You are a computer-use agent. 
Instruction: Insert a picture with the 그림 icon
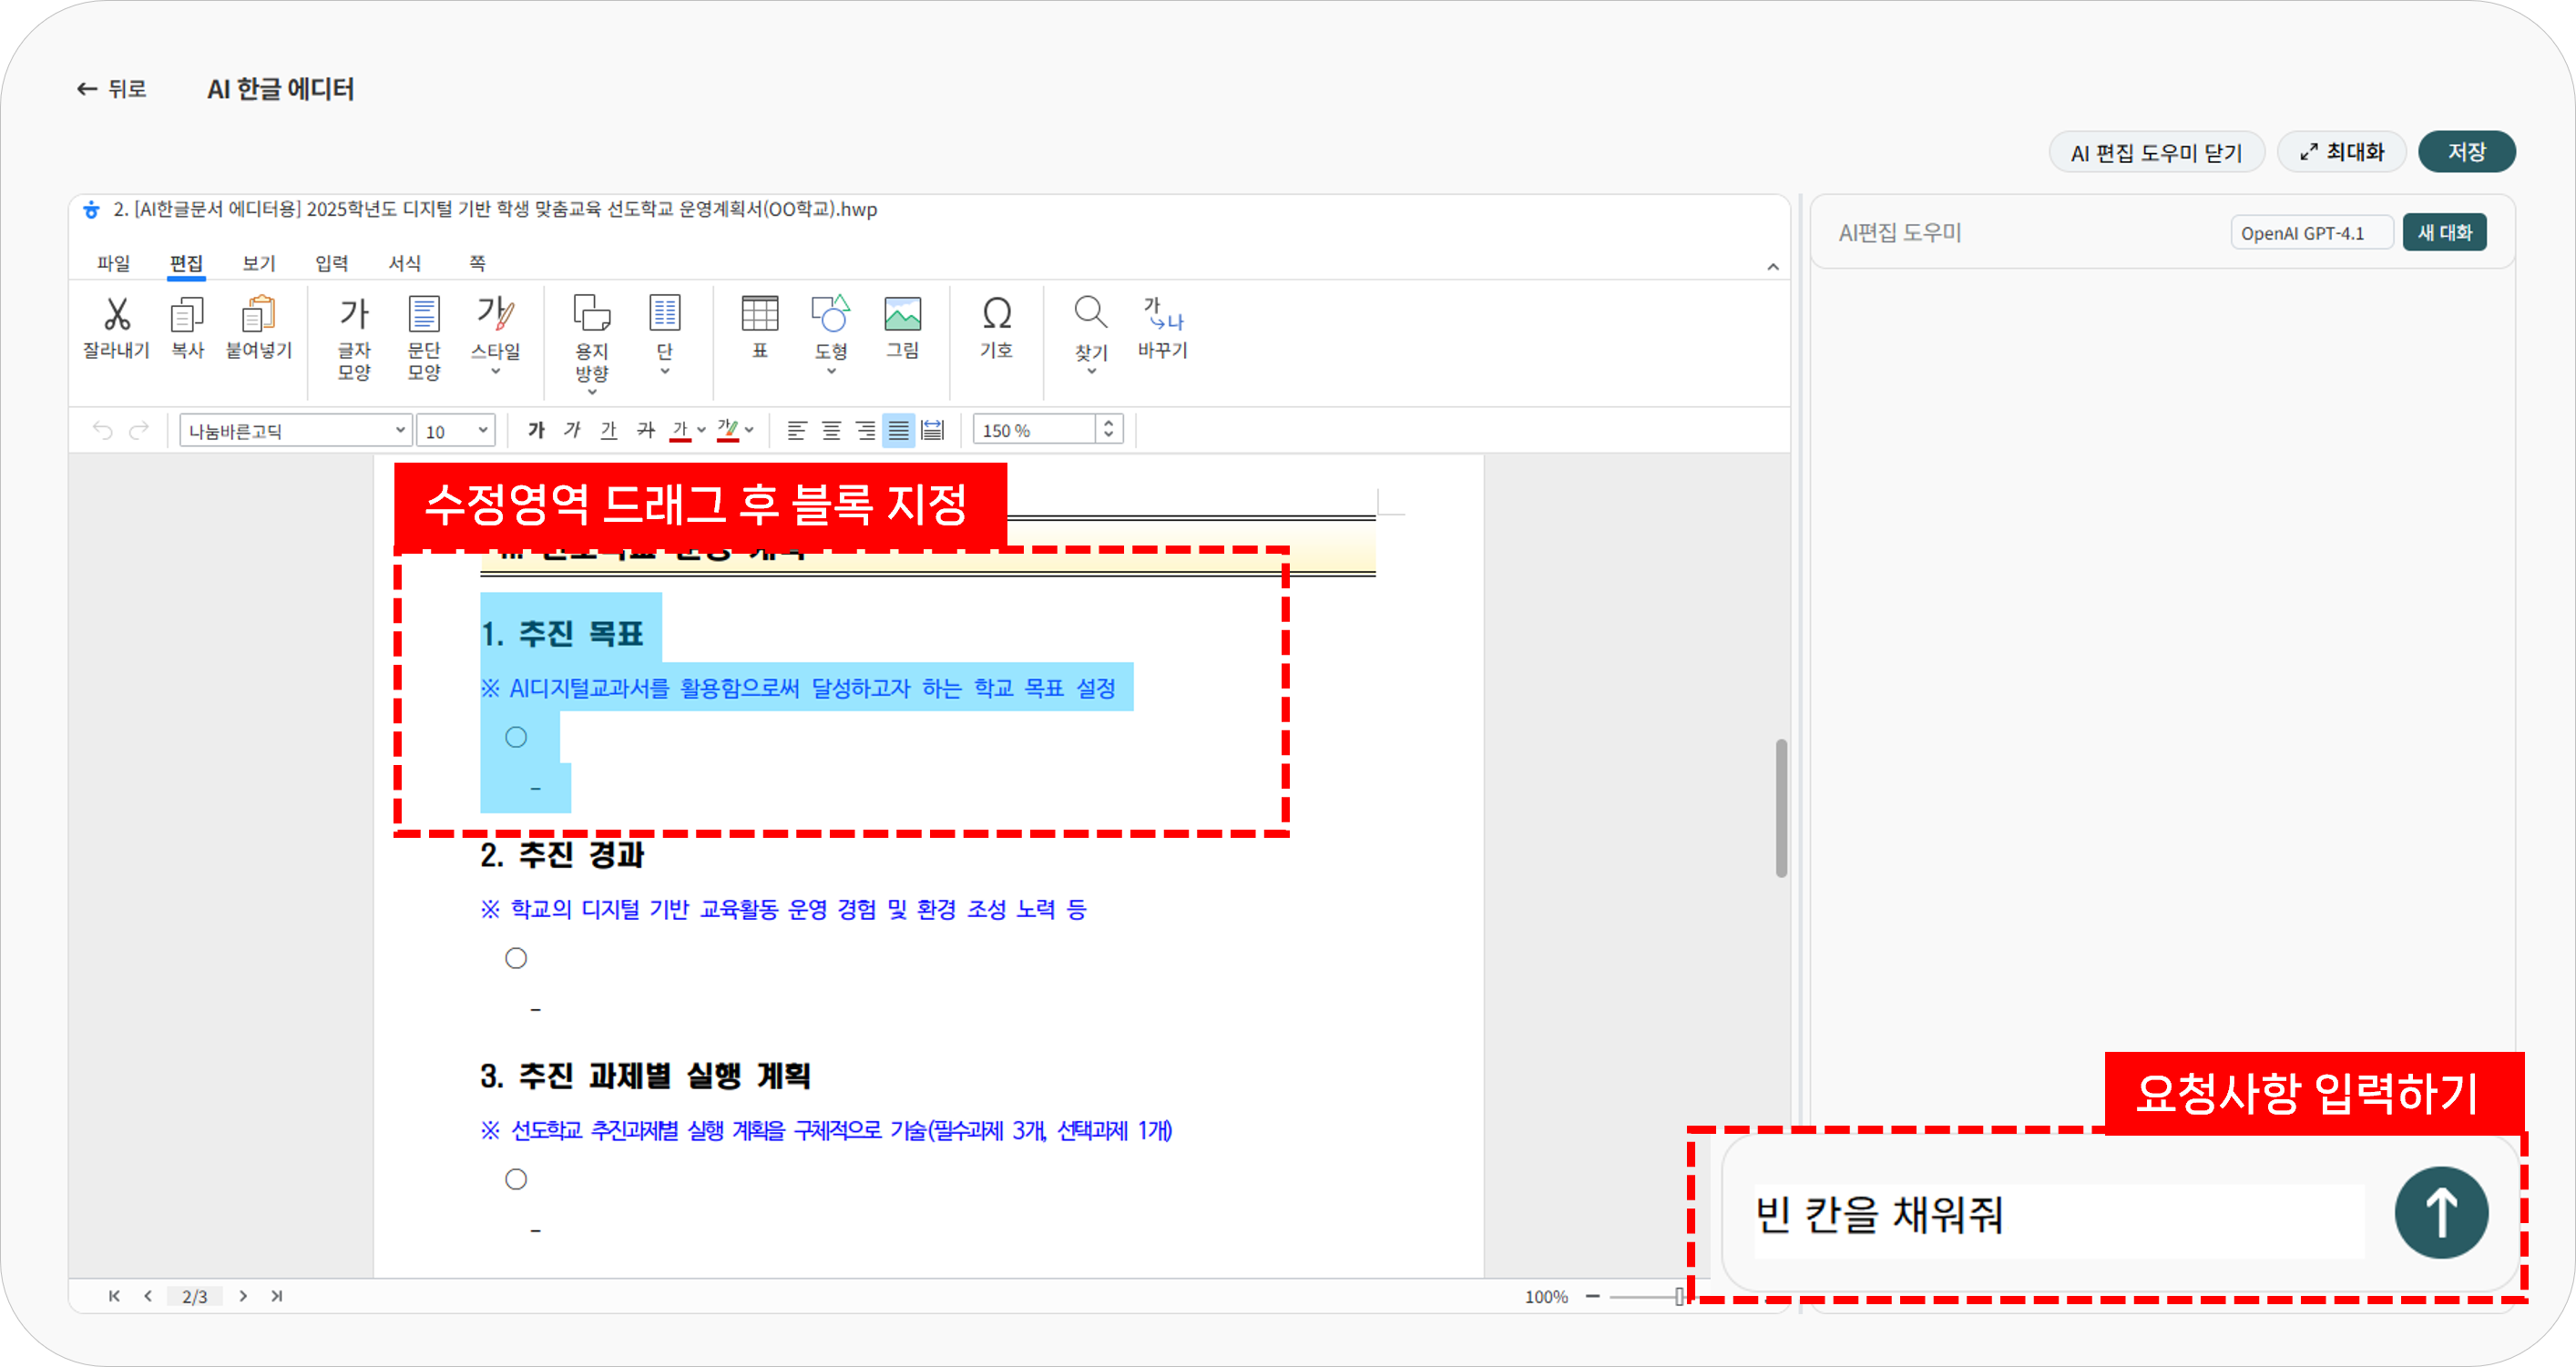tap(902, 315)
